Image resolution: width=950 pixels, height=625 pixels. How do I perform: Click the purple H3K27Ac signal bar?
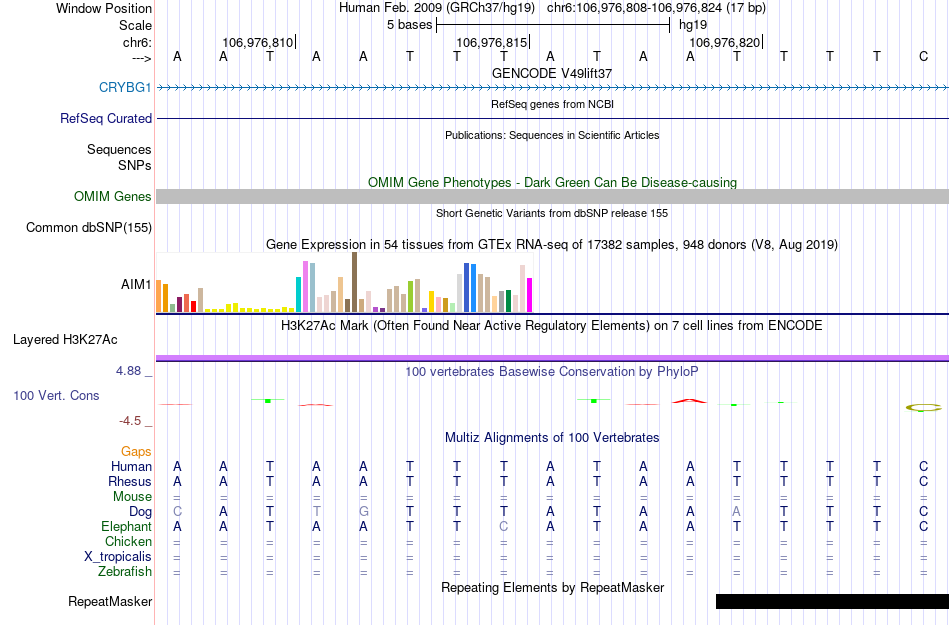coord(552,359)
